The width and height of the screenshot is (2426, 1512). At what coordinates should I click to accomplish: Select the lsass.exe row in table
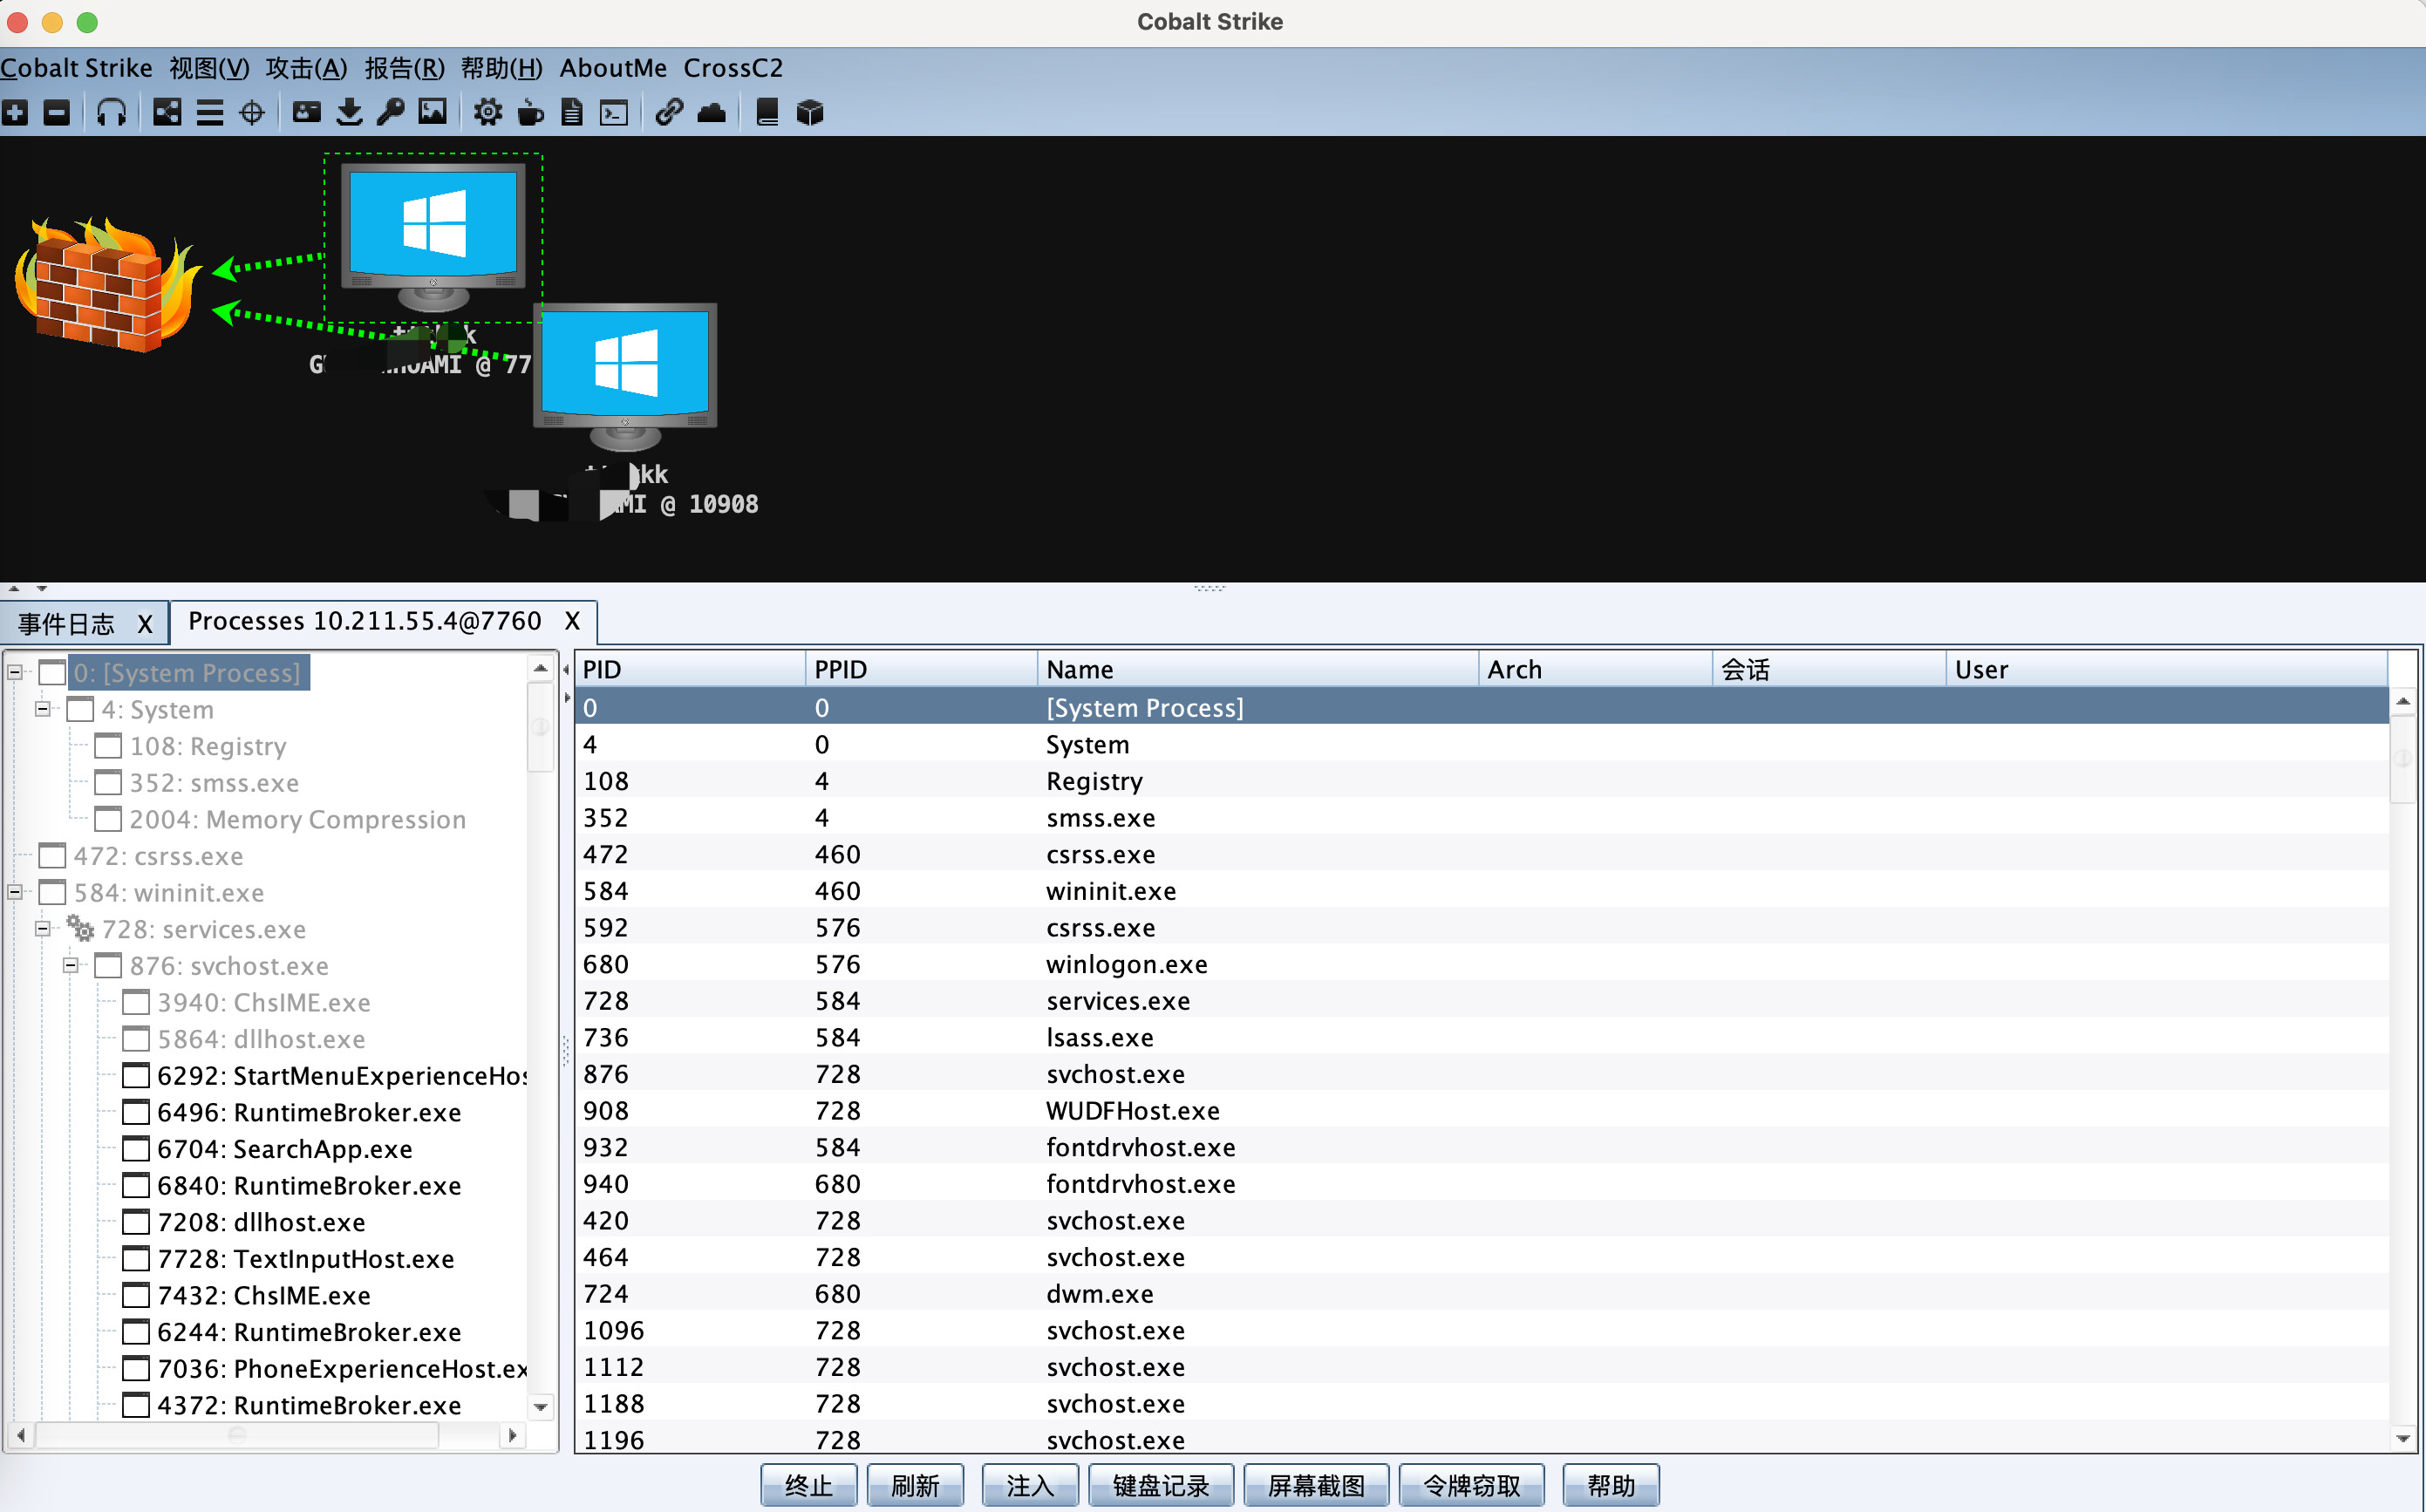[1099, 1038]
